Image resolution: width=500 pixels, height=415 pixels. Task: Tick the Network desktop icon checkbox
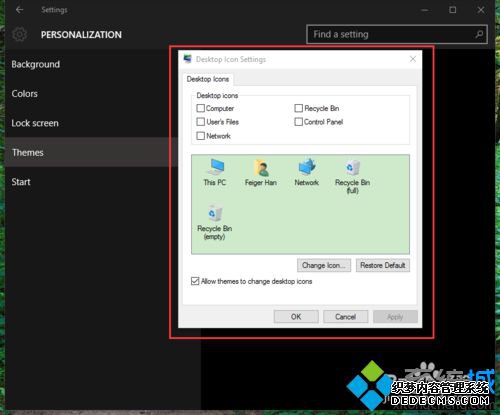click(x=201, y=136)
